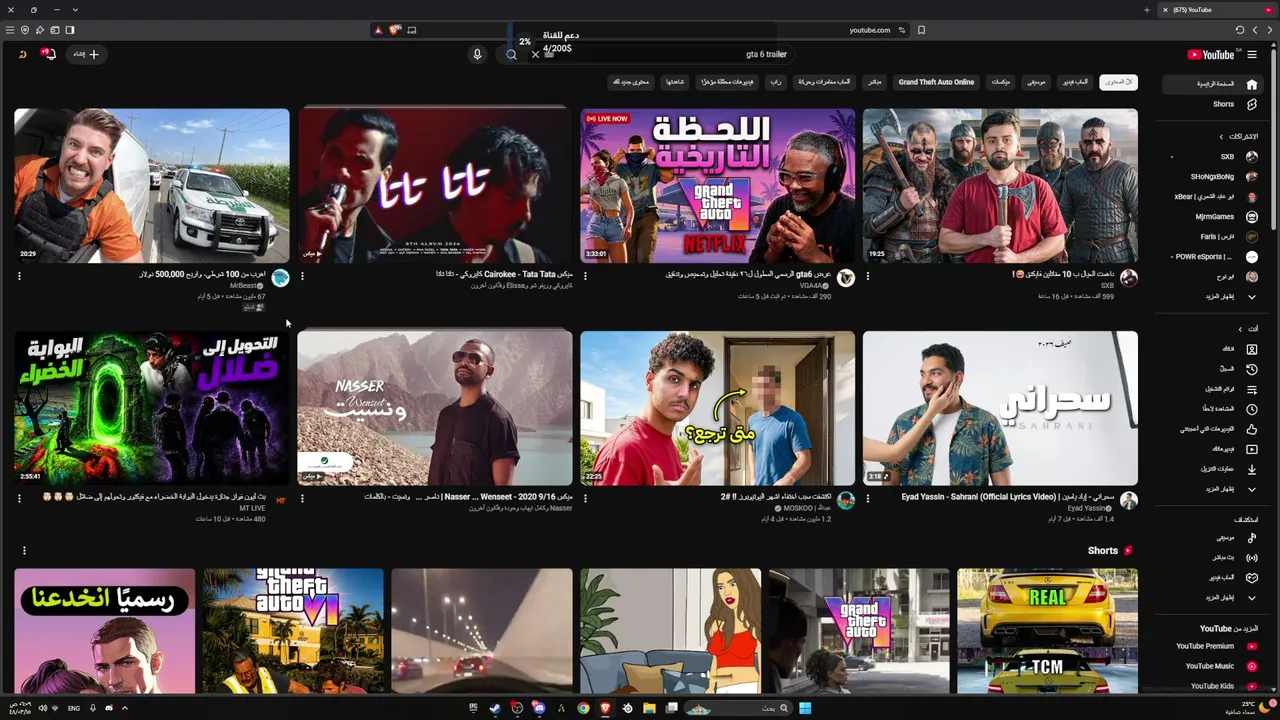Open the sidebar Home page icon
The width and height of the screenshot is (1280, 720).
click(x=1251, y=84)
